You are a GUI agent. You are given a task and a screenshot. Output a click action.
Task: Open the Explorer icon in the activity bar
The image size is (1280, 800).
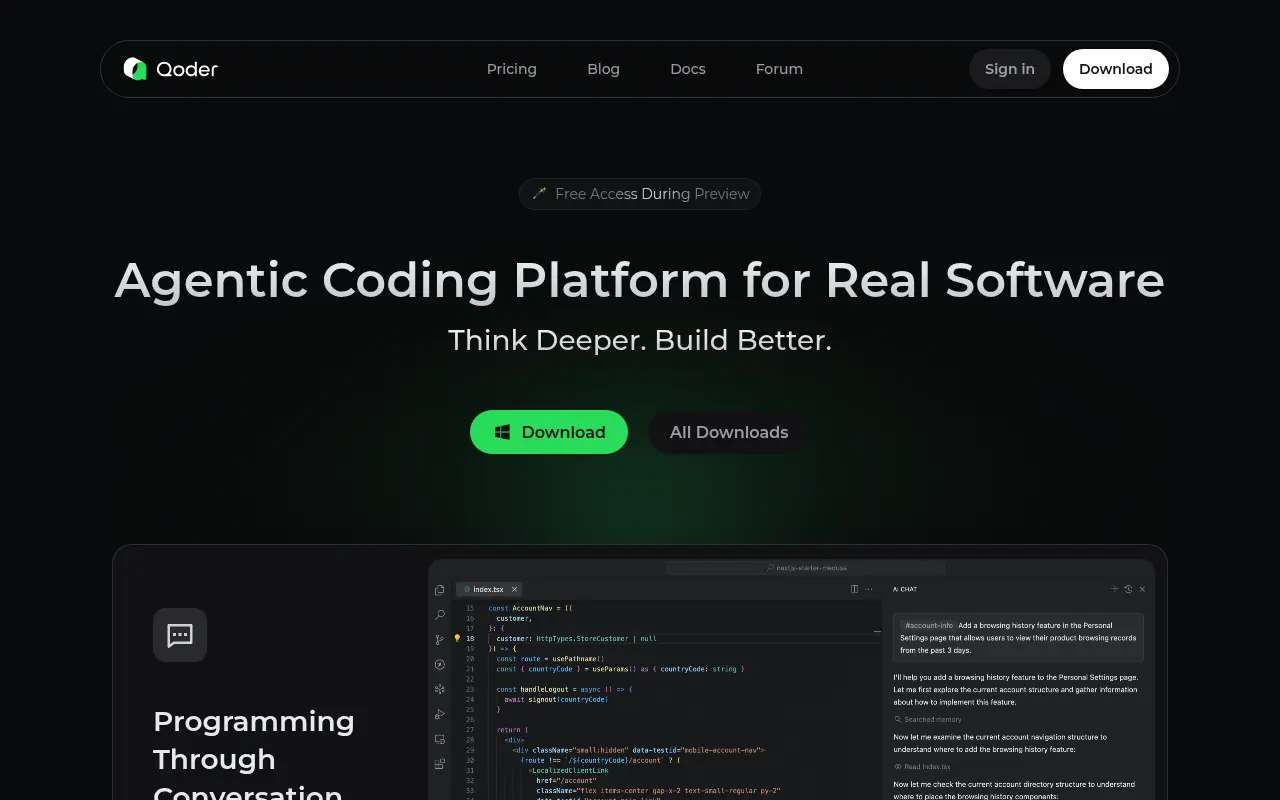(439, 589)
